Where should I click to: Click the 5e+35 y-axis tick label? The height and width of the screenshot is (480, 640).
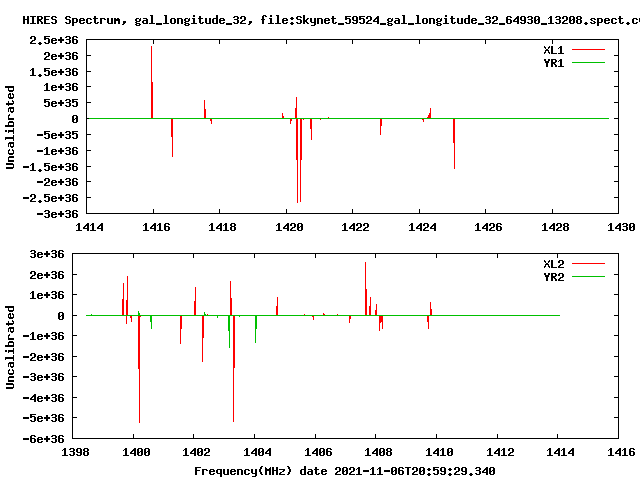pos(61,103)
